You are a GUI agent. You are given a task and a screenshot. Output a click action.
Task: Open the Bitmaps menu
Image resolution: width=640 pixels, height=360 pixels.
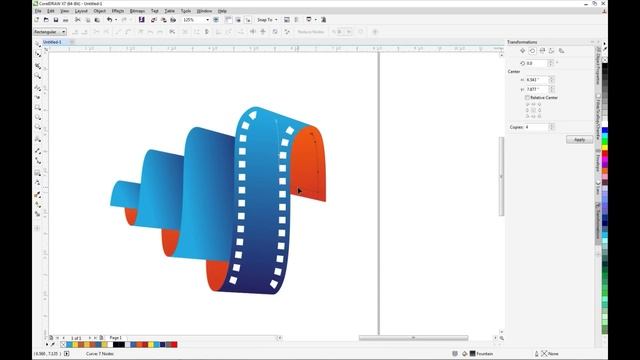tap(137, 11)
